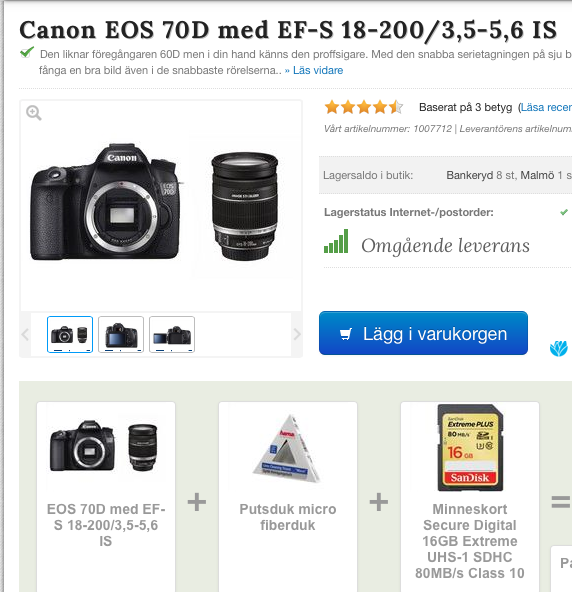Image resolution: width=572 pixels, height=592 pixels.
Task: Open the SanDisk 16GB memory card item
Action: (470, 497)
